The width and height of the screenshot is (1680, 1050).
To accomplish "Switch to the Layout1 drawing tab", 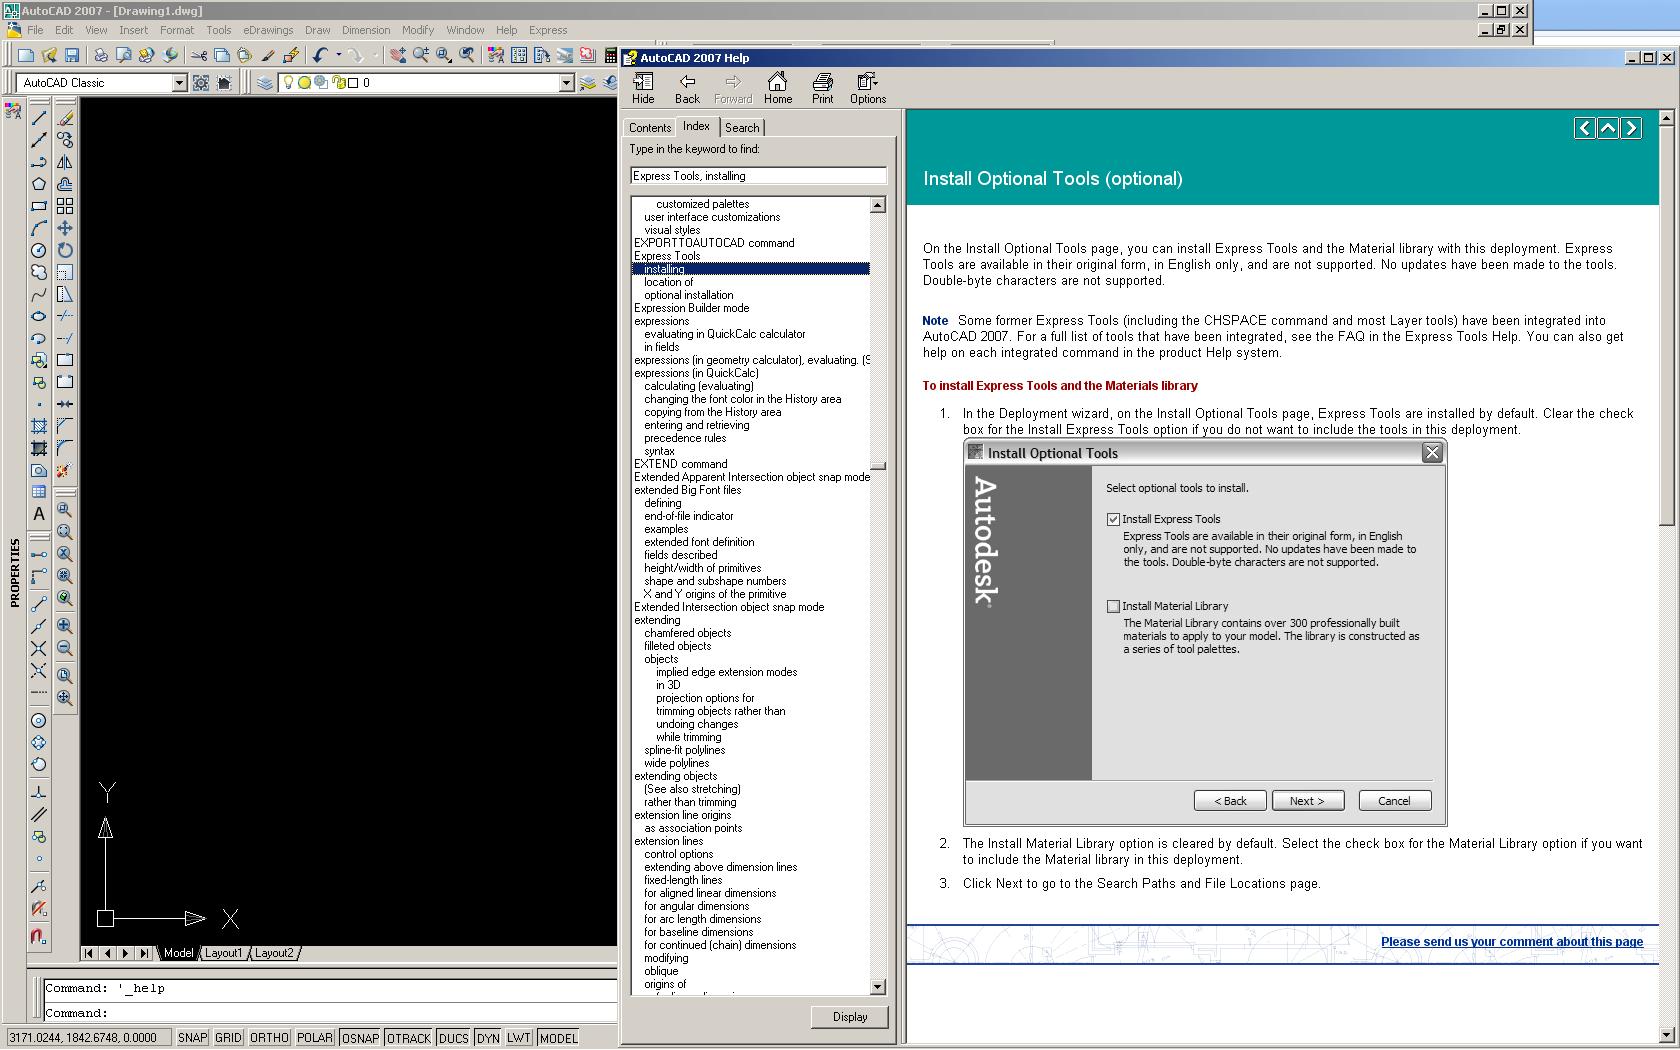I will pyautogui.click(x=223, y=953).
